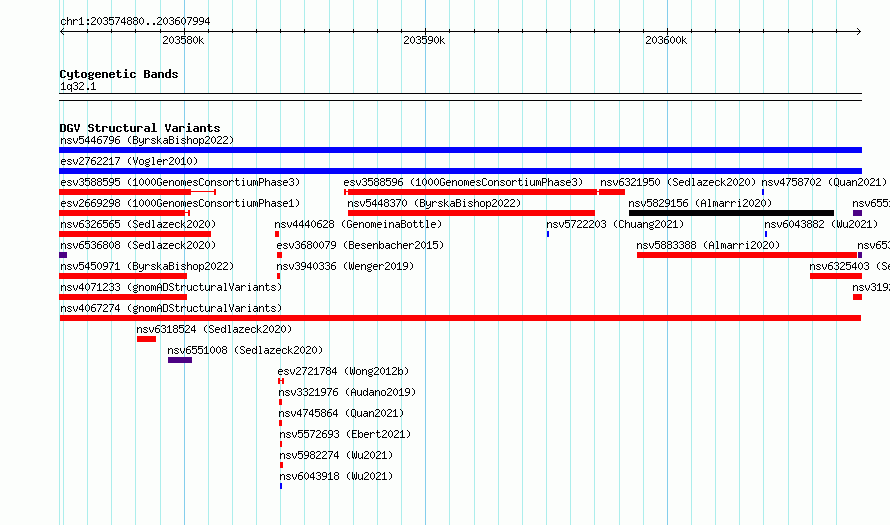890x525 pixels.
Task: Click the blue marker under nsv5722203
Action: (x=548, y=234)
